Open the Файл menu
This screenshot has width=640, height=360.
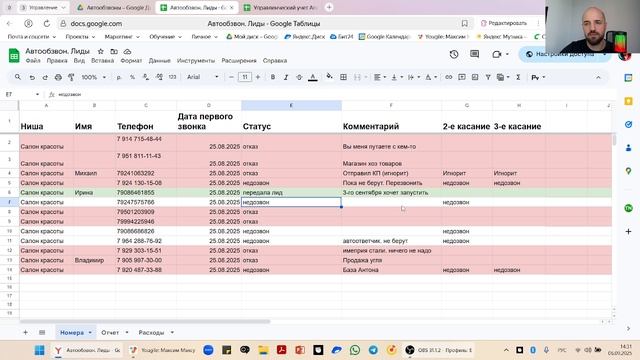click(x=33, y=60)
